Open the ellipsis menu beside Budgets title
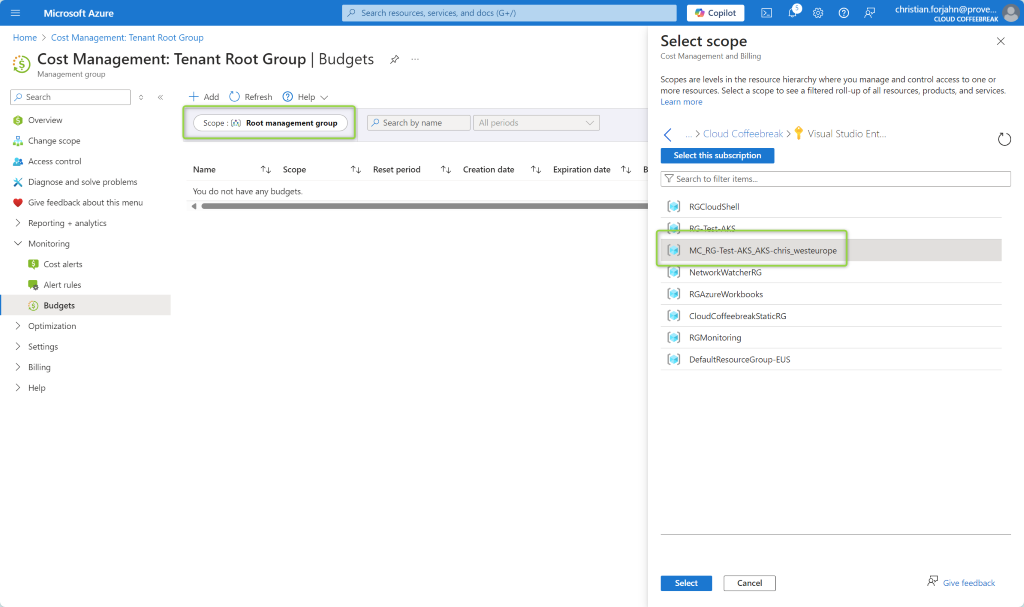 tap(415, 59)
